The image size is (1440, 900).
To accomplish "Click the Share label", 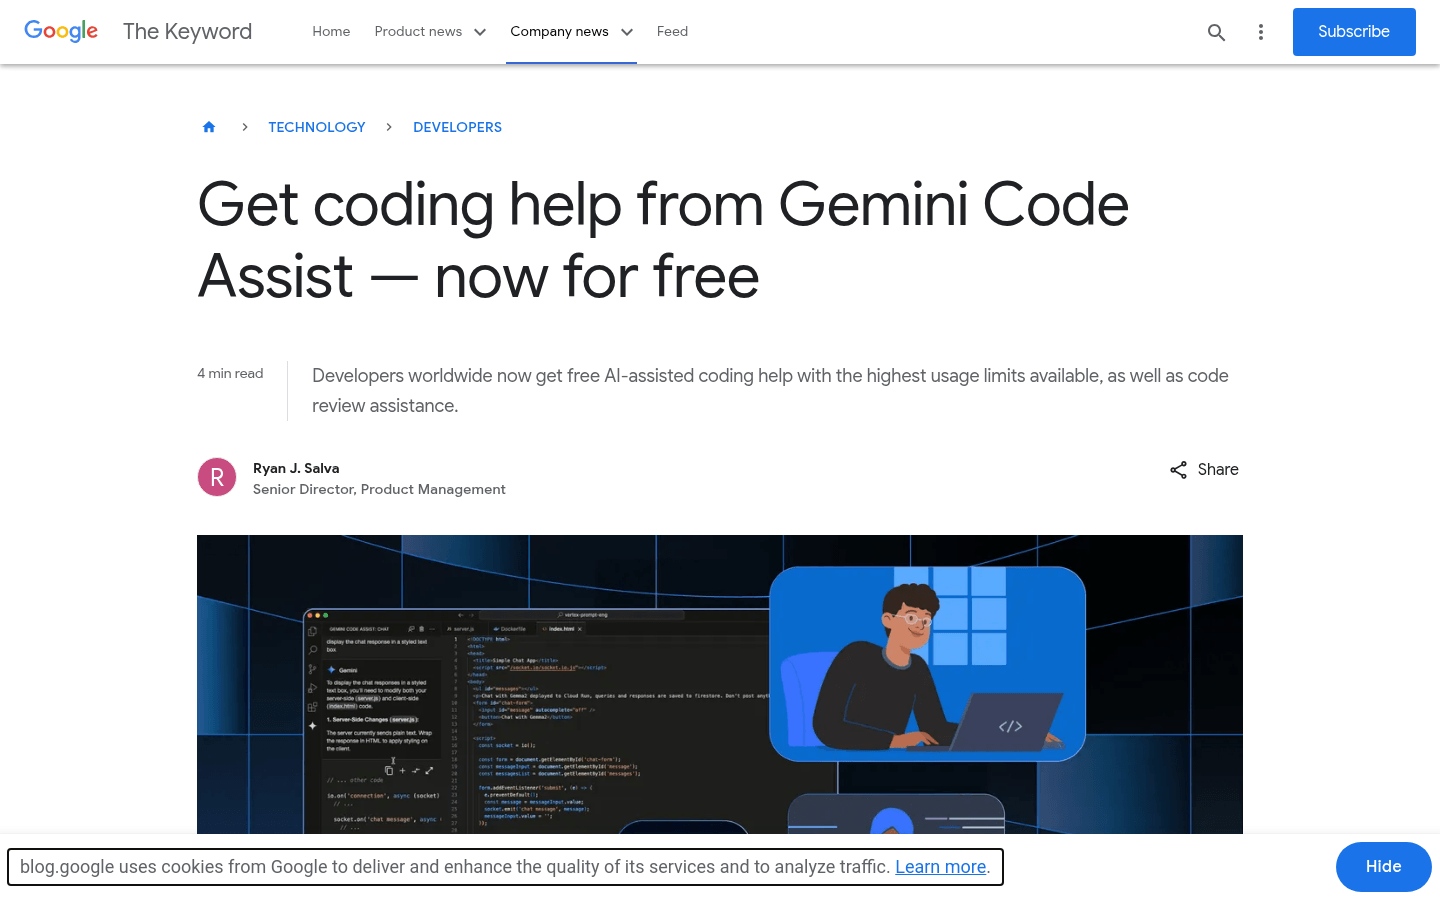I will [1218, 469].
